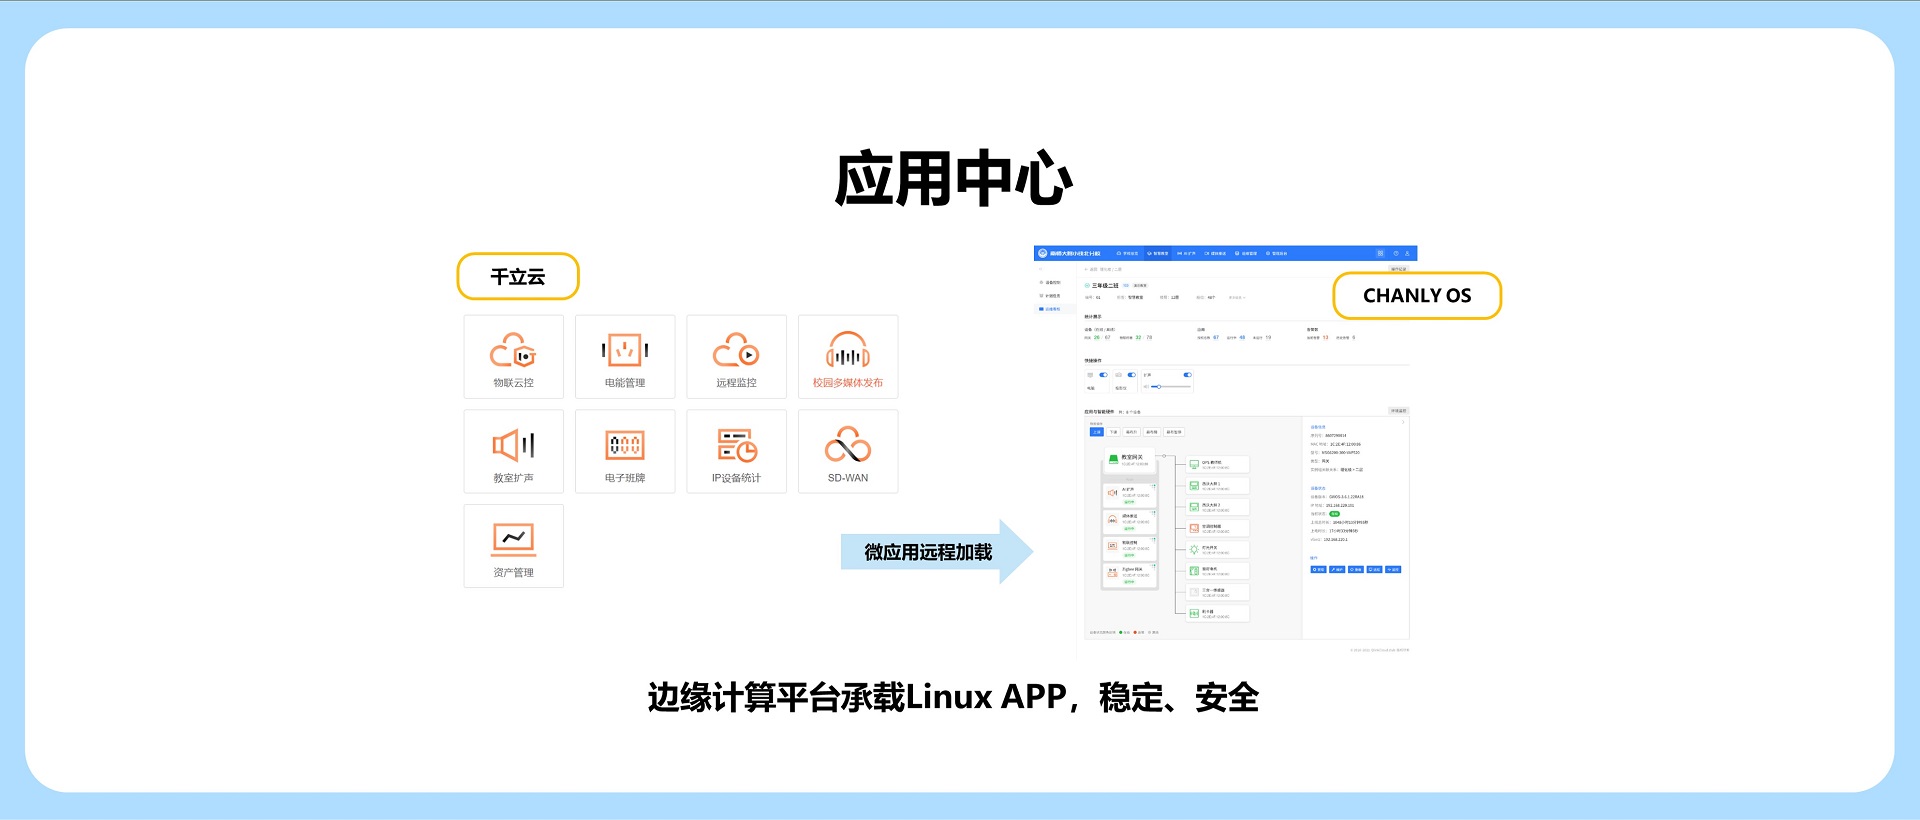Toggle the 扩声 switch in quick actions
Image resolution: width=1920 pixels, height=820 pixels.
(1187, 375)
